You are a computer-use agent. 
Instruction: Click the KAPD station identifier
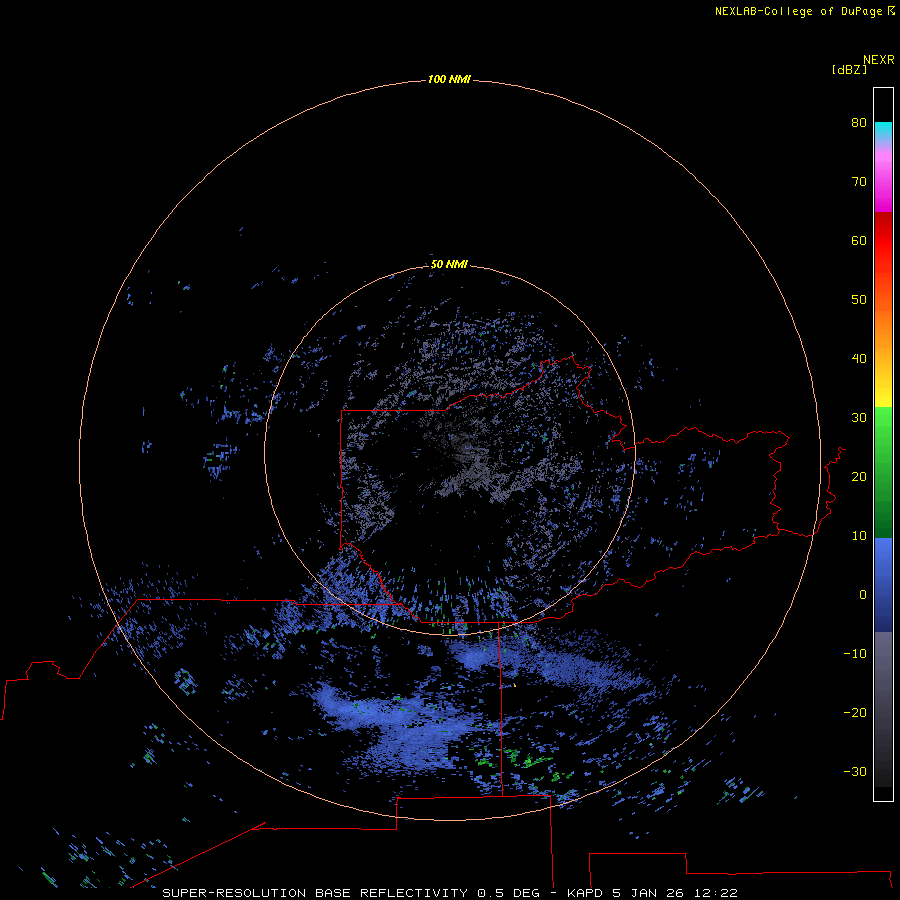585,893
